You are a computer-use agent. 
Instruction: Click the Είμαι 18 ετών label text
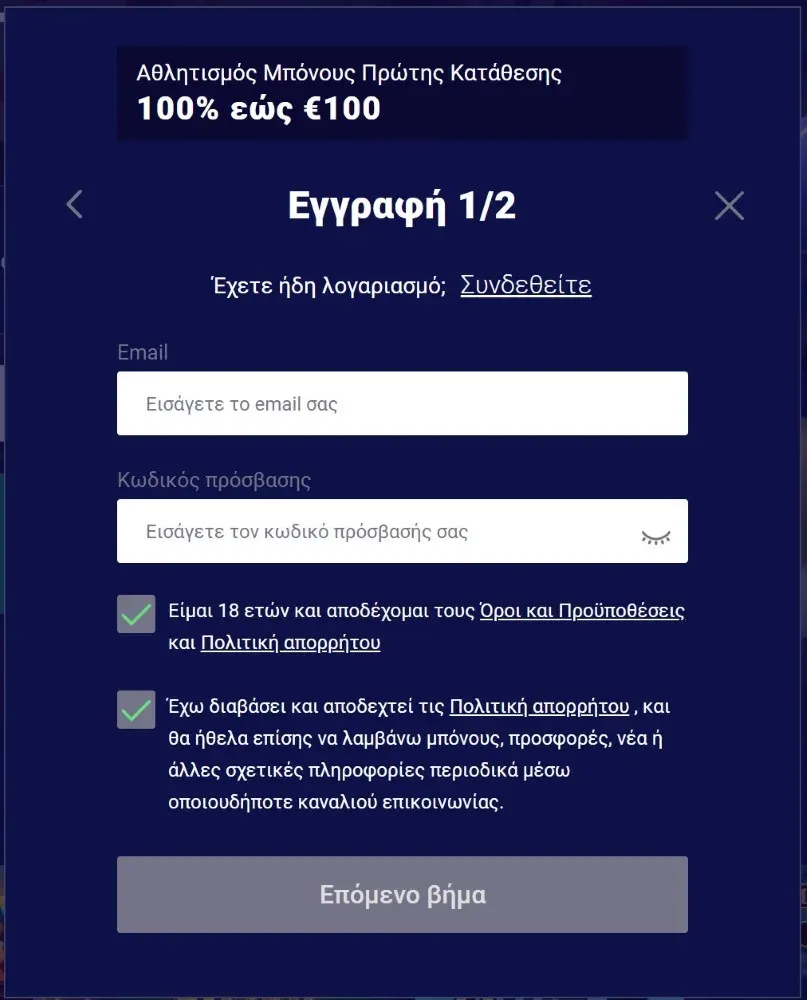click(x=322, y=611)
